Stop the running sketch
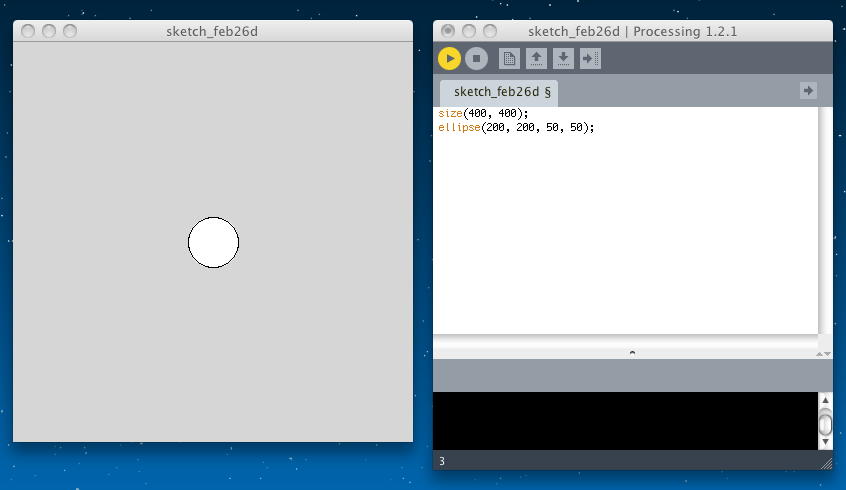This screenshot has width=846, height=490. 476,58
